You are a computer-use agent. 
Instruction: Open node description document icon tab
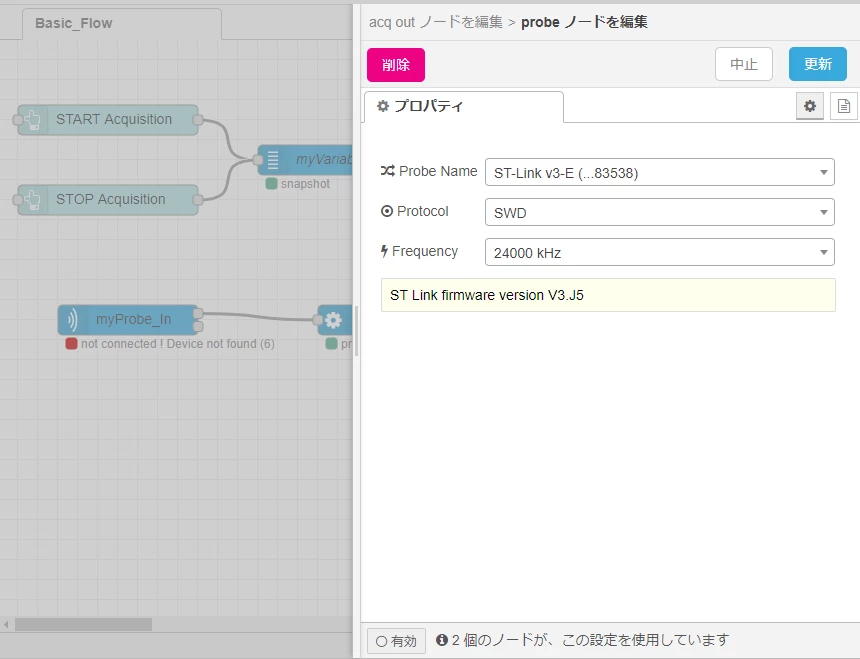[x=844, y=106]
